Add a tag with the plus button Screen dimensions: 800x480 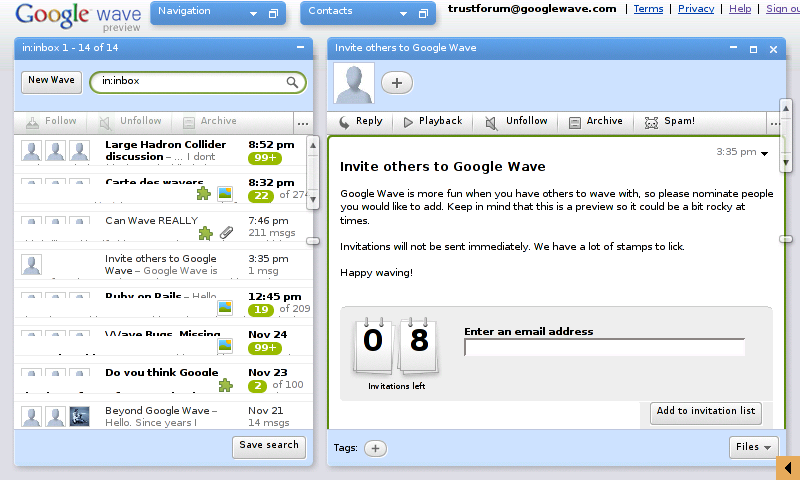[376, 448]
